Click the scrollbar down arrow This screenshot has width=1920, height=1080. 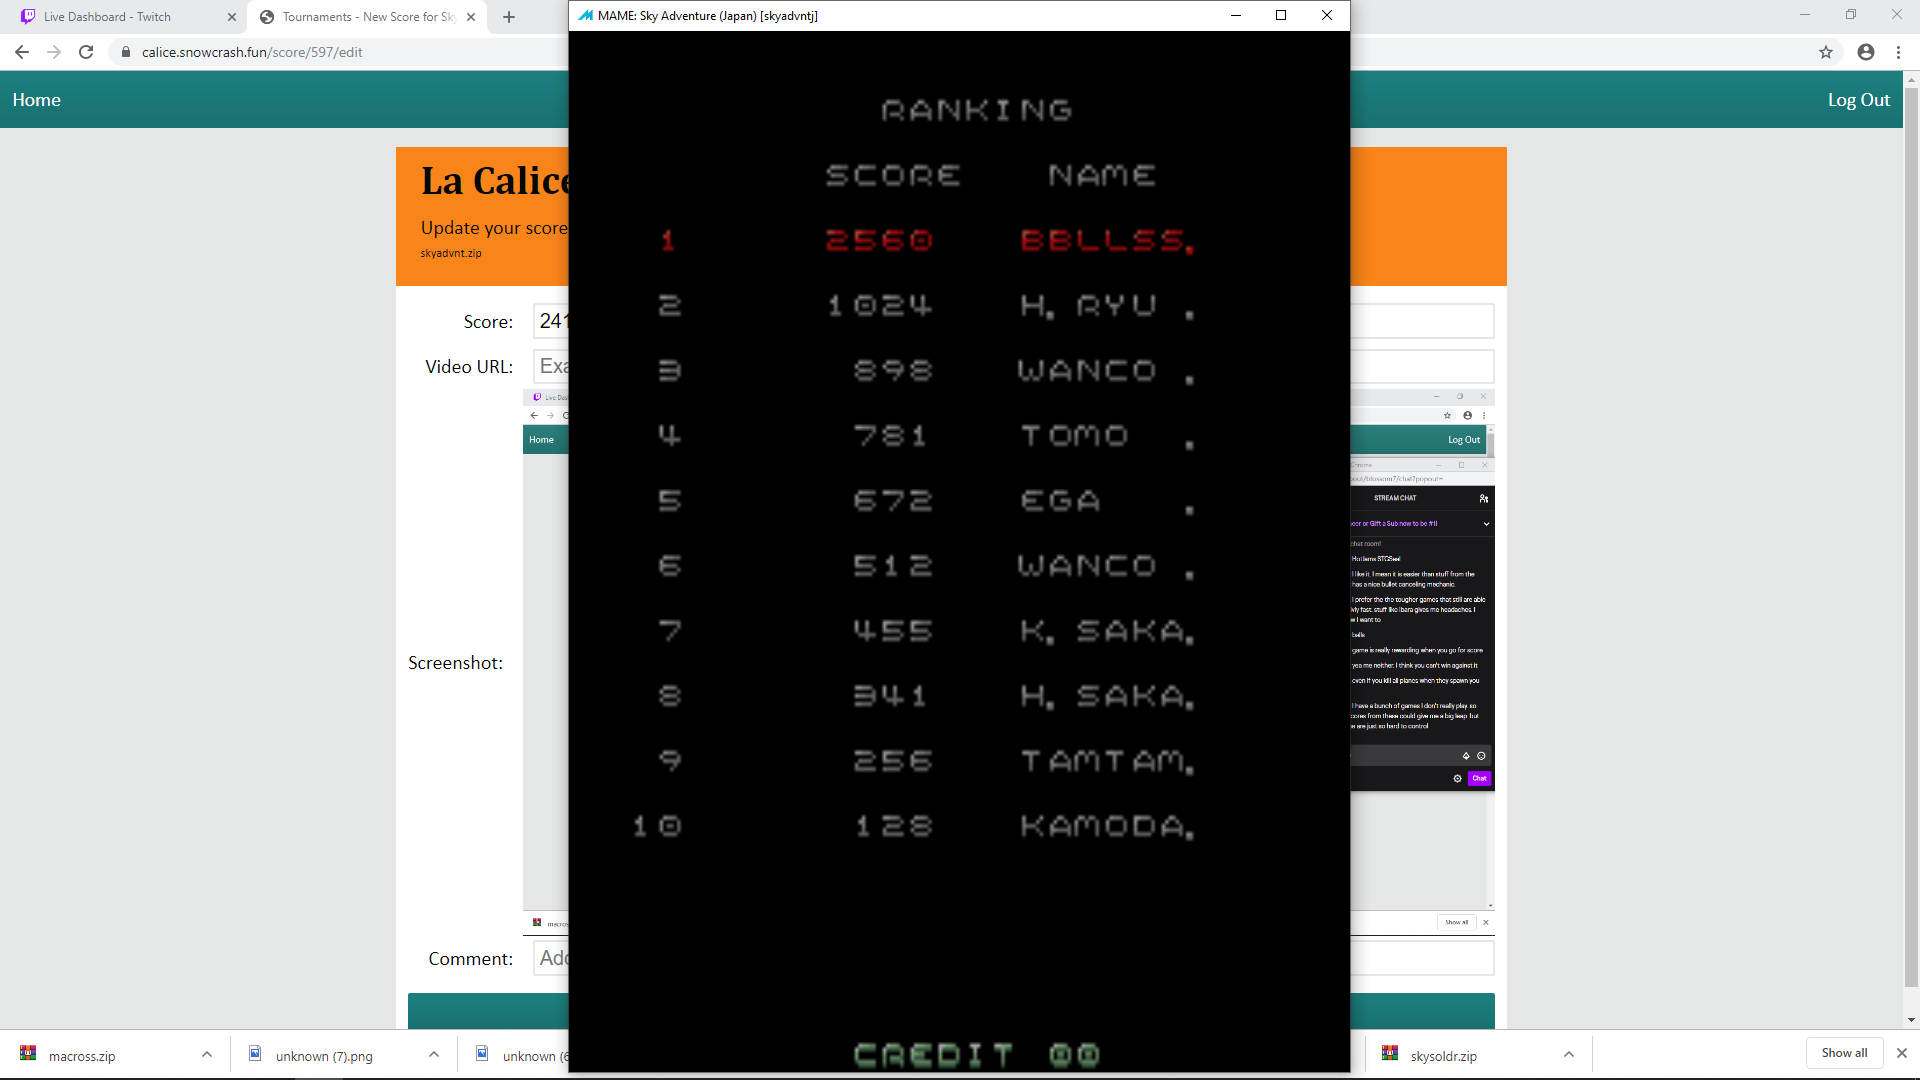click(1911, 1020)
